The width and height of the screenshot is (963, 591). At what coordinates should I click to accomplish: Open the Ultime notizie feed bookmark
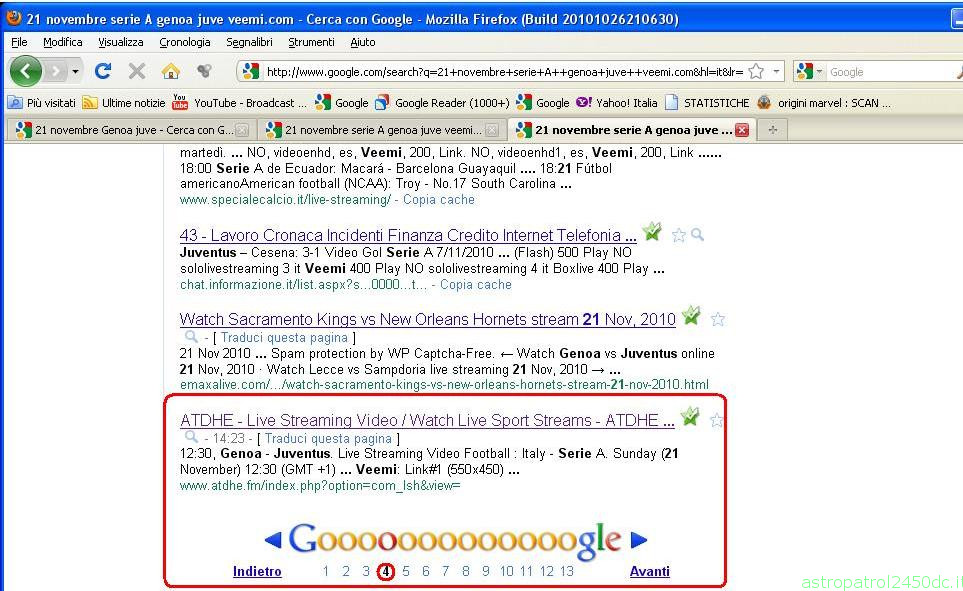pos(123,103)
